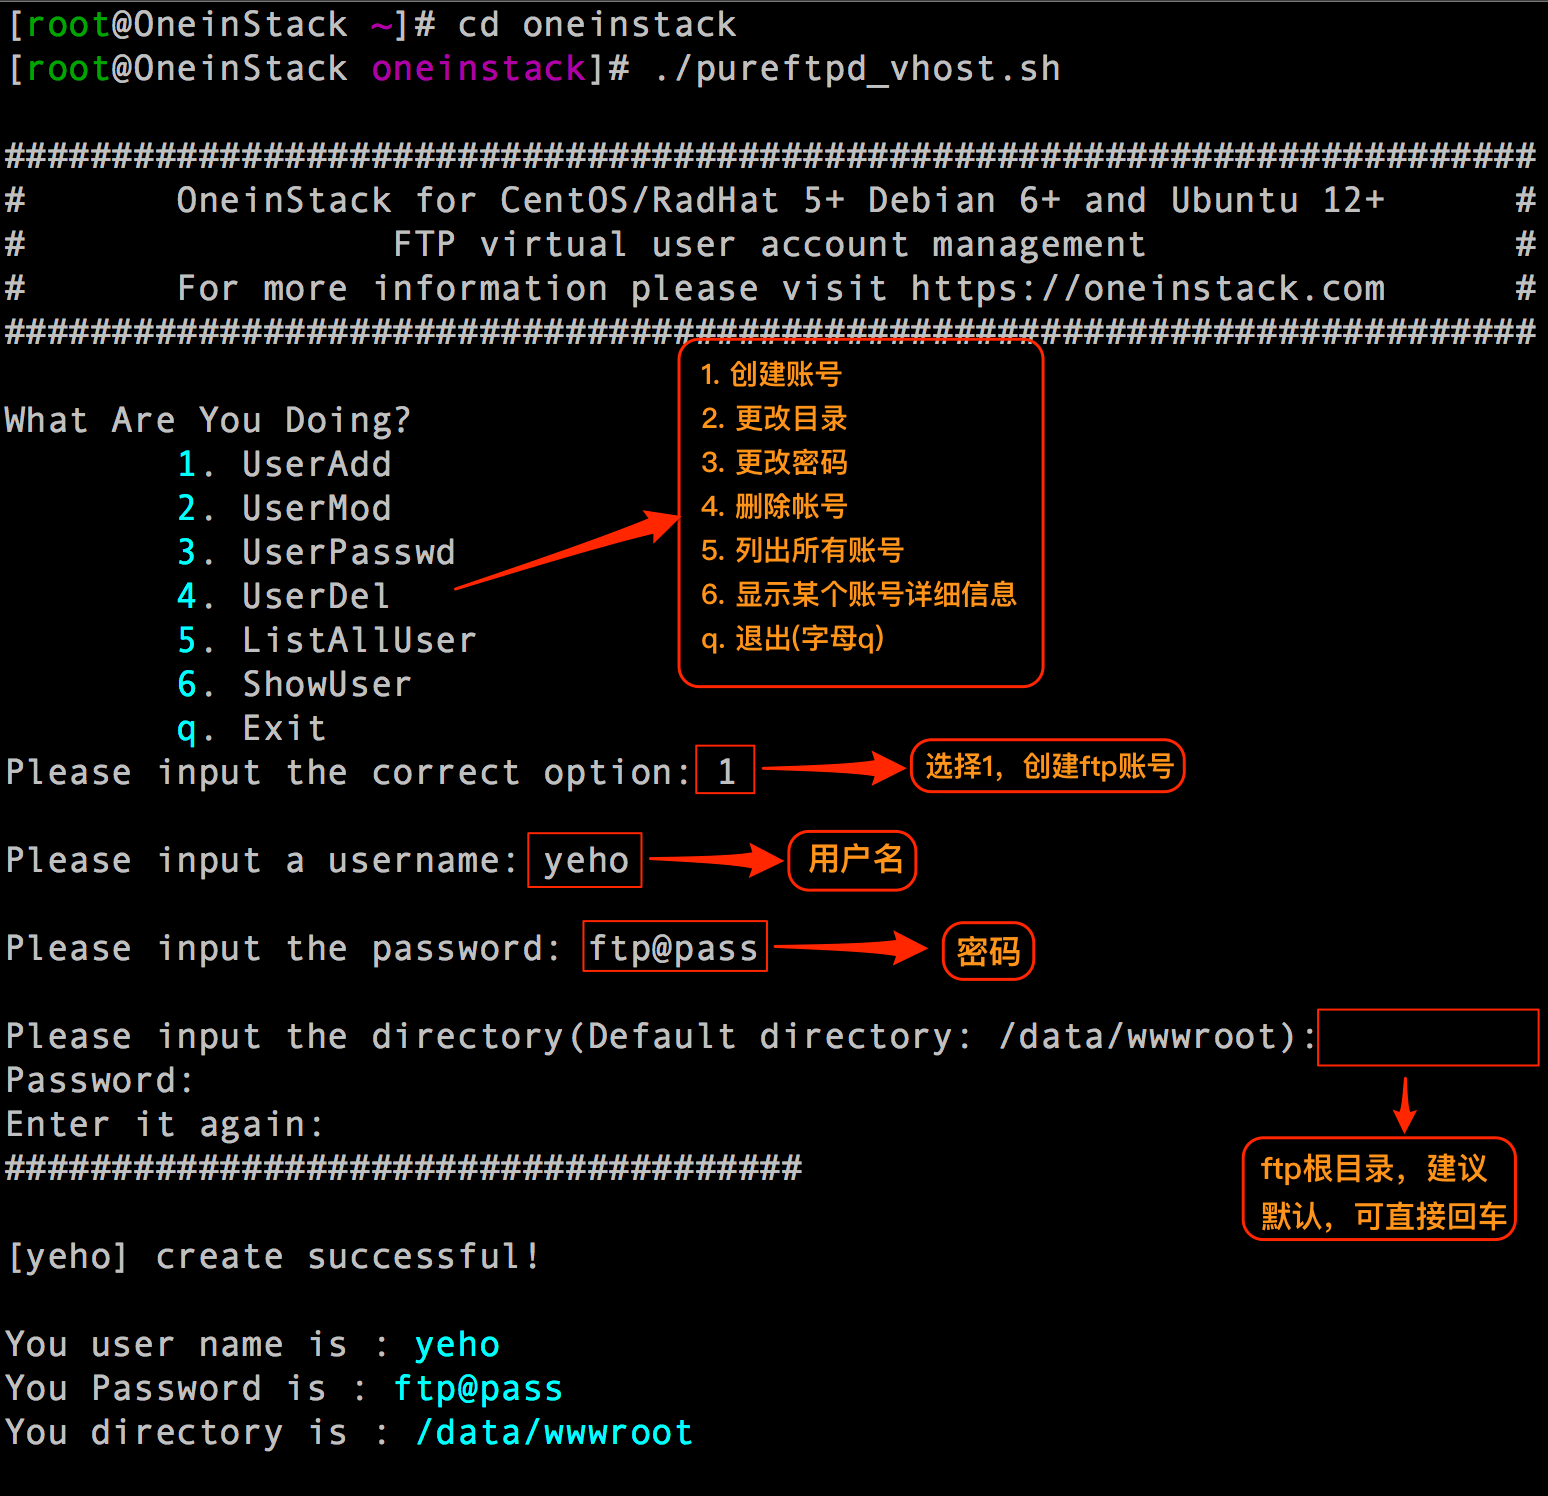Click the magenta 'oneinstack' directory in prompt

(479, 69)
